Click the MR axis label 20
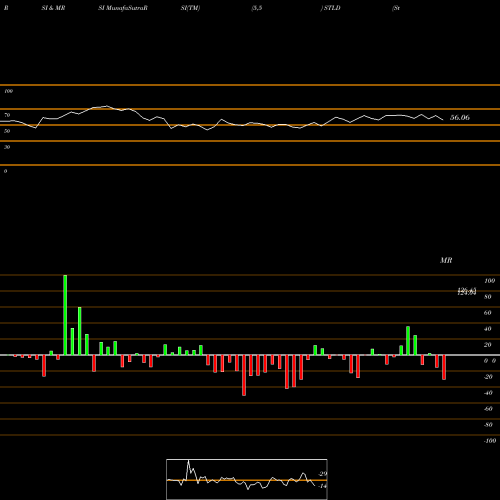The width and height of the screenshot is (500, 500). [488, 345]
